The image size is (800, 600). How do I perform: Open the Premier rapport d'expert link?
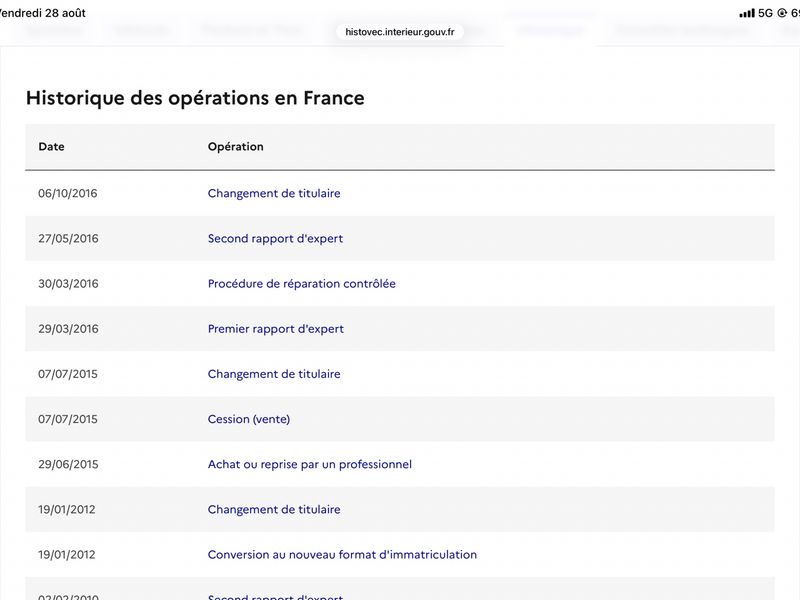pos(276,329)
